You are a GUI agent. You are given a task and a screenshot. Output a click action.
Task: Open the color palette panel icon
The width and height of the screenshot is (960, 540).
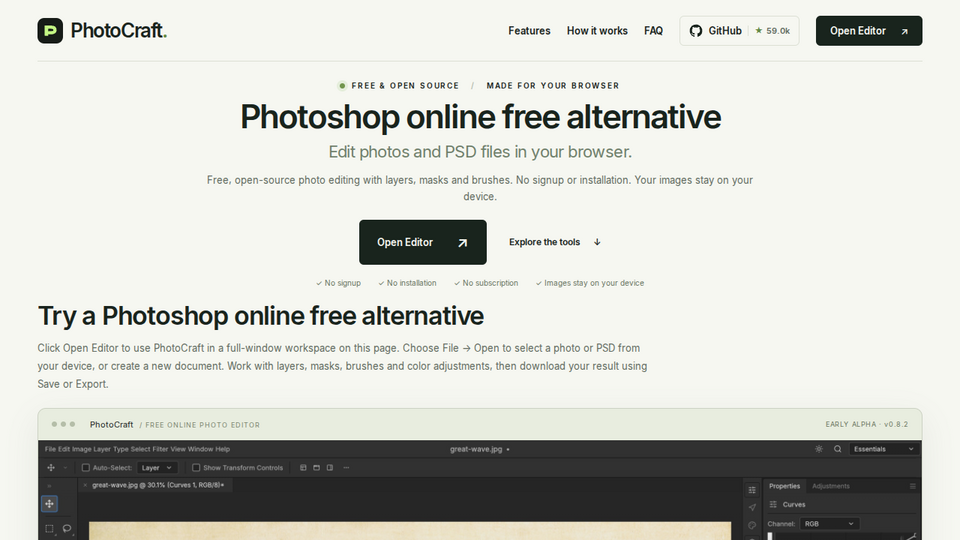click(x=752, y=525)
